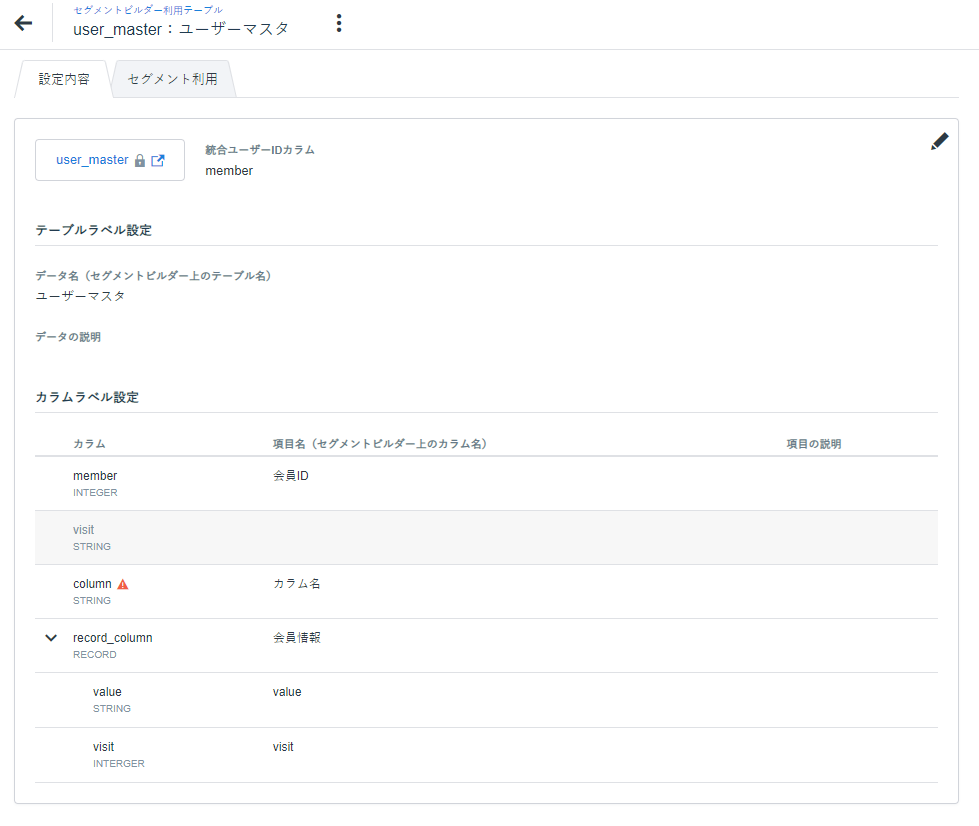
Task: Select the member column row
Action: click(x=486, y=483)
